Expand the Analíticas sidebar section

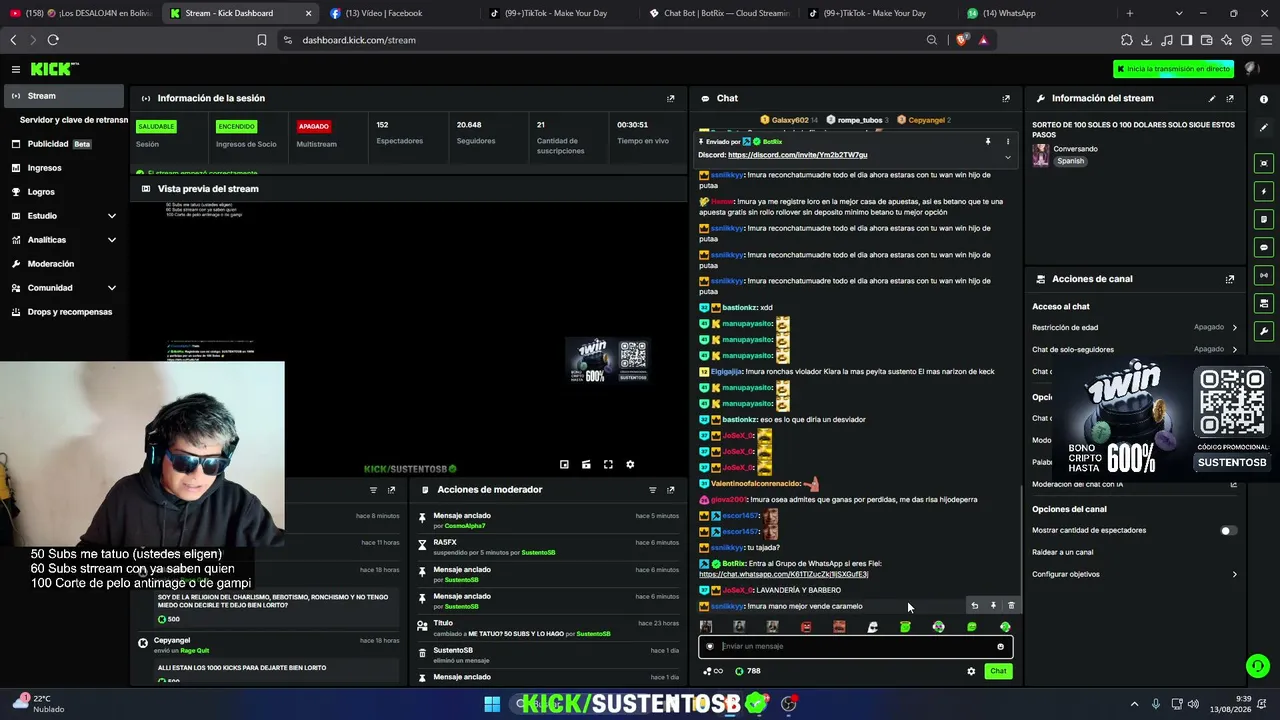click(111, 240)
